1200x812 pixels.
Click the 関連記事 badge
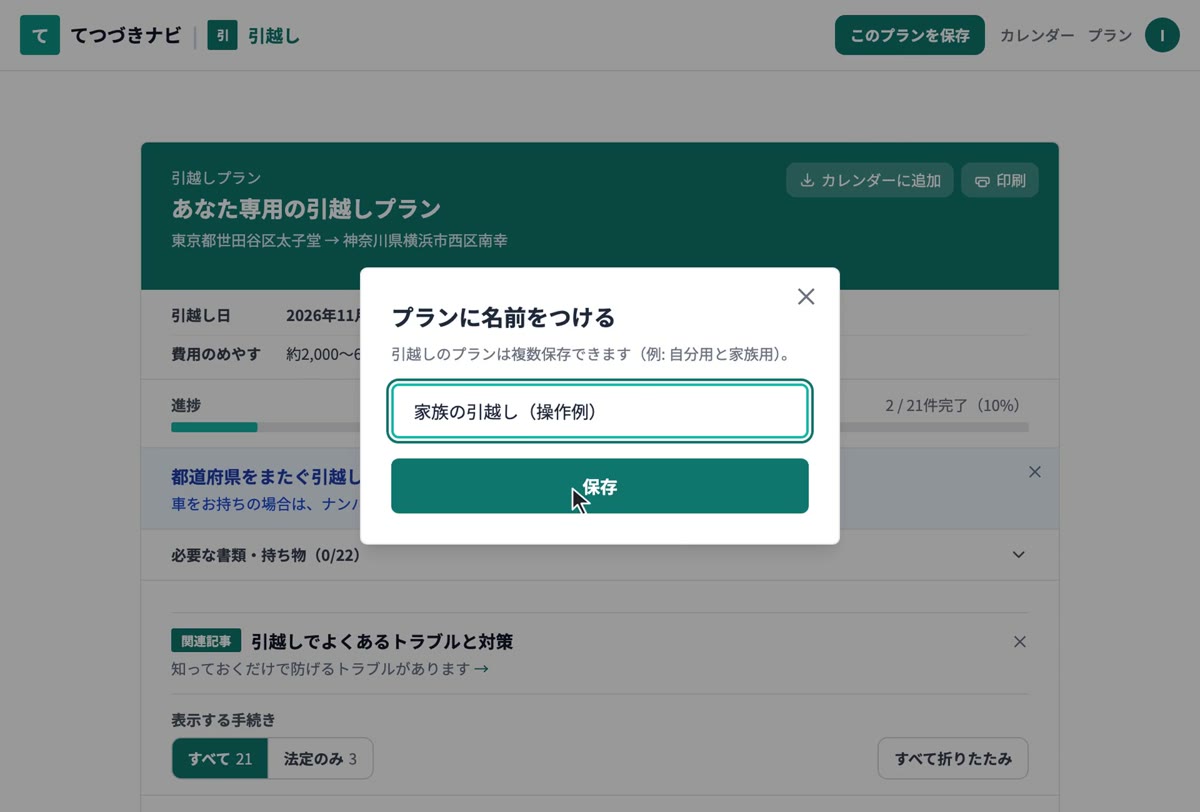point(206,641)
